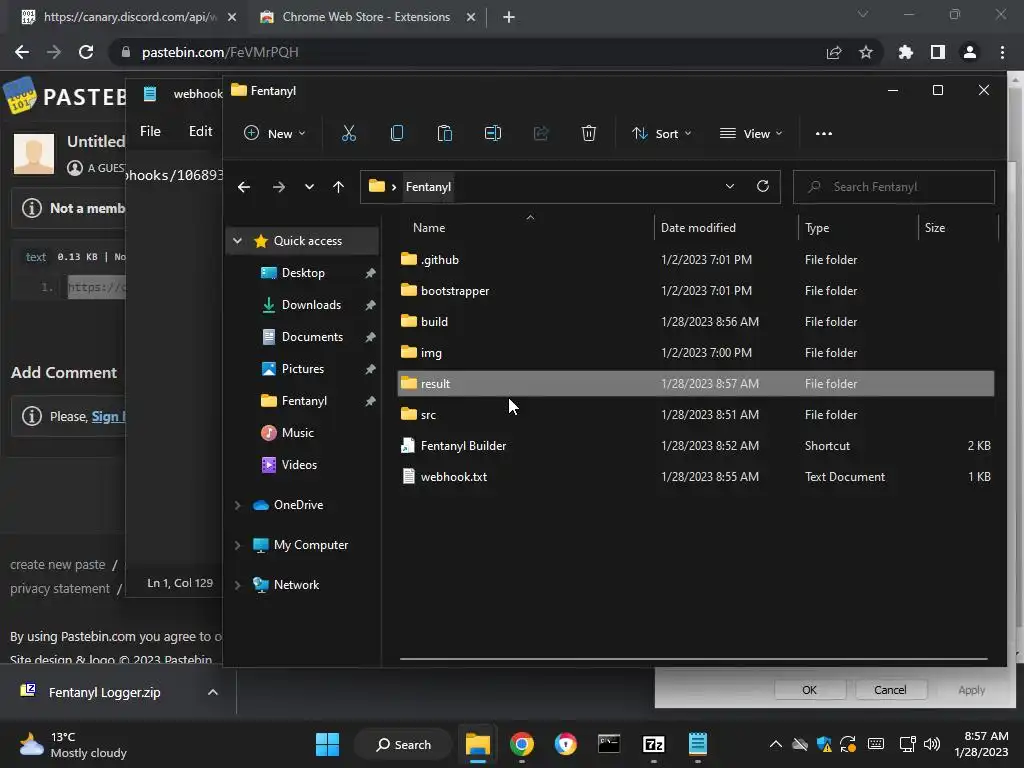Open volume control in system tray
The height and width of the screenshot is (768, 1024).
coord(932,744)
